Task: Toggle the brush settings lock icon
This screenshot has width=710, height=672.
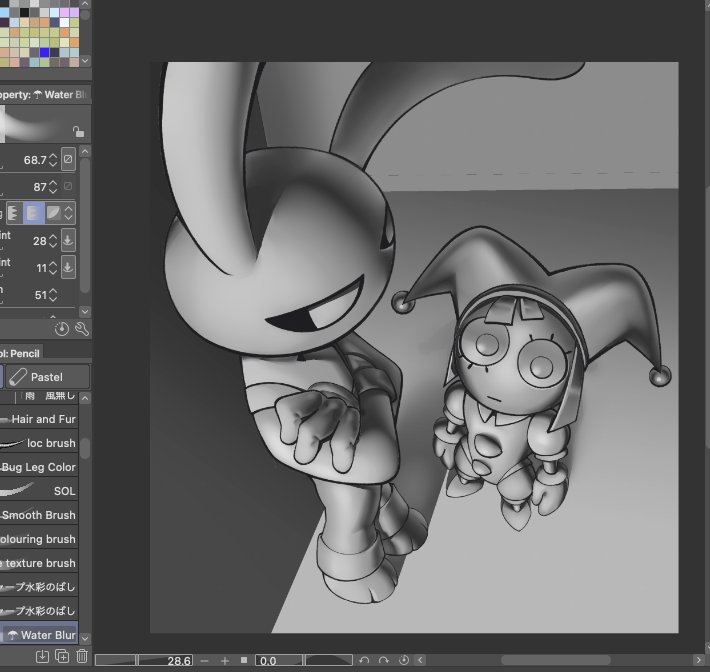Action: point(78,131)
